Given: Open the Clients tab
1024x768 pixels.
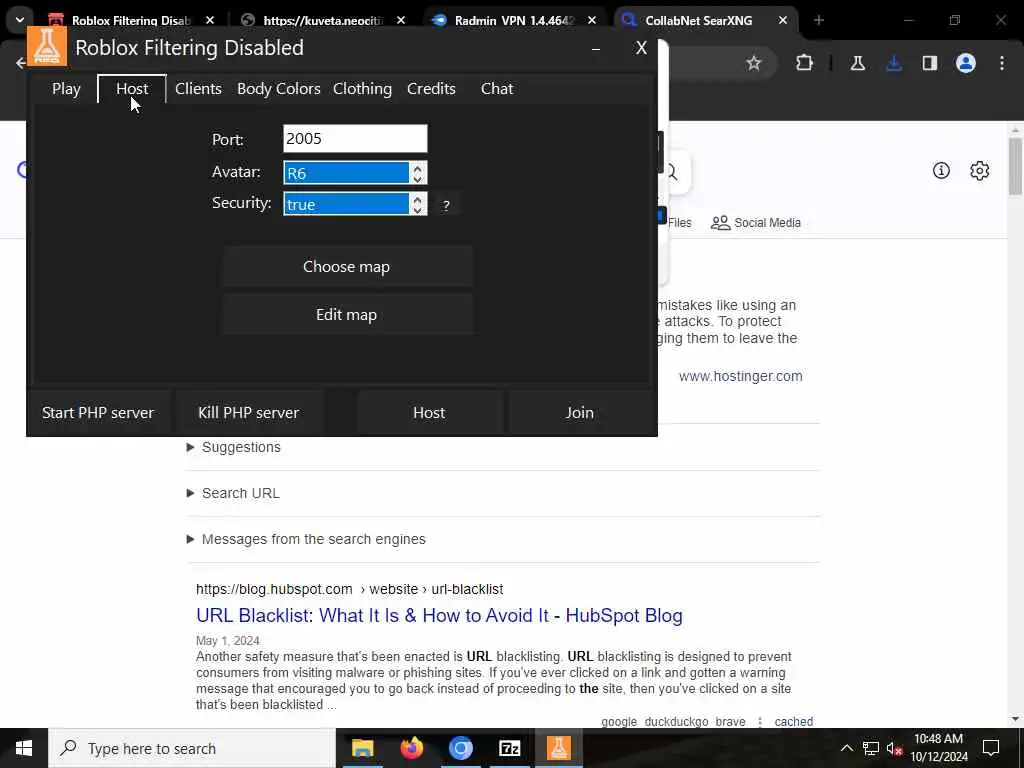Looking at the screenshot, I should 198,89.
